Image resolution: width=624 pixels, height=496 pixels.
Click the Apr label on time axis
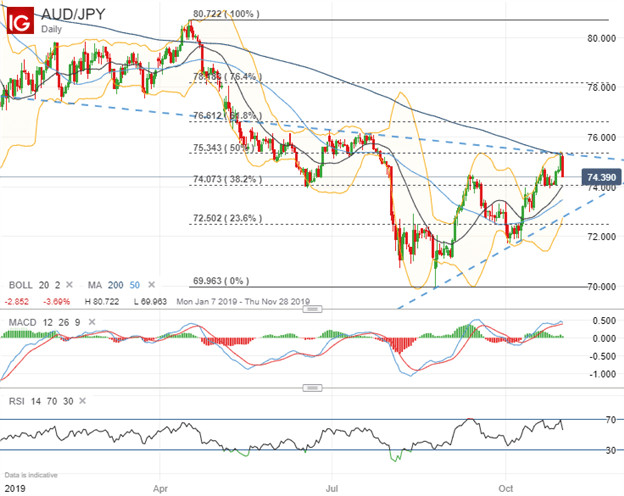point(160,488)
